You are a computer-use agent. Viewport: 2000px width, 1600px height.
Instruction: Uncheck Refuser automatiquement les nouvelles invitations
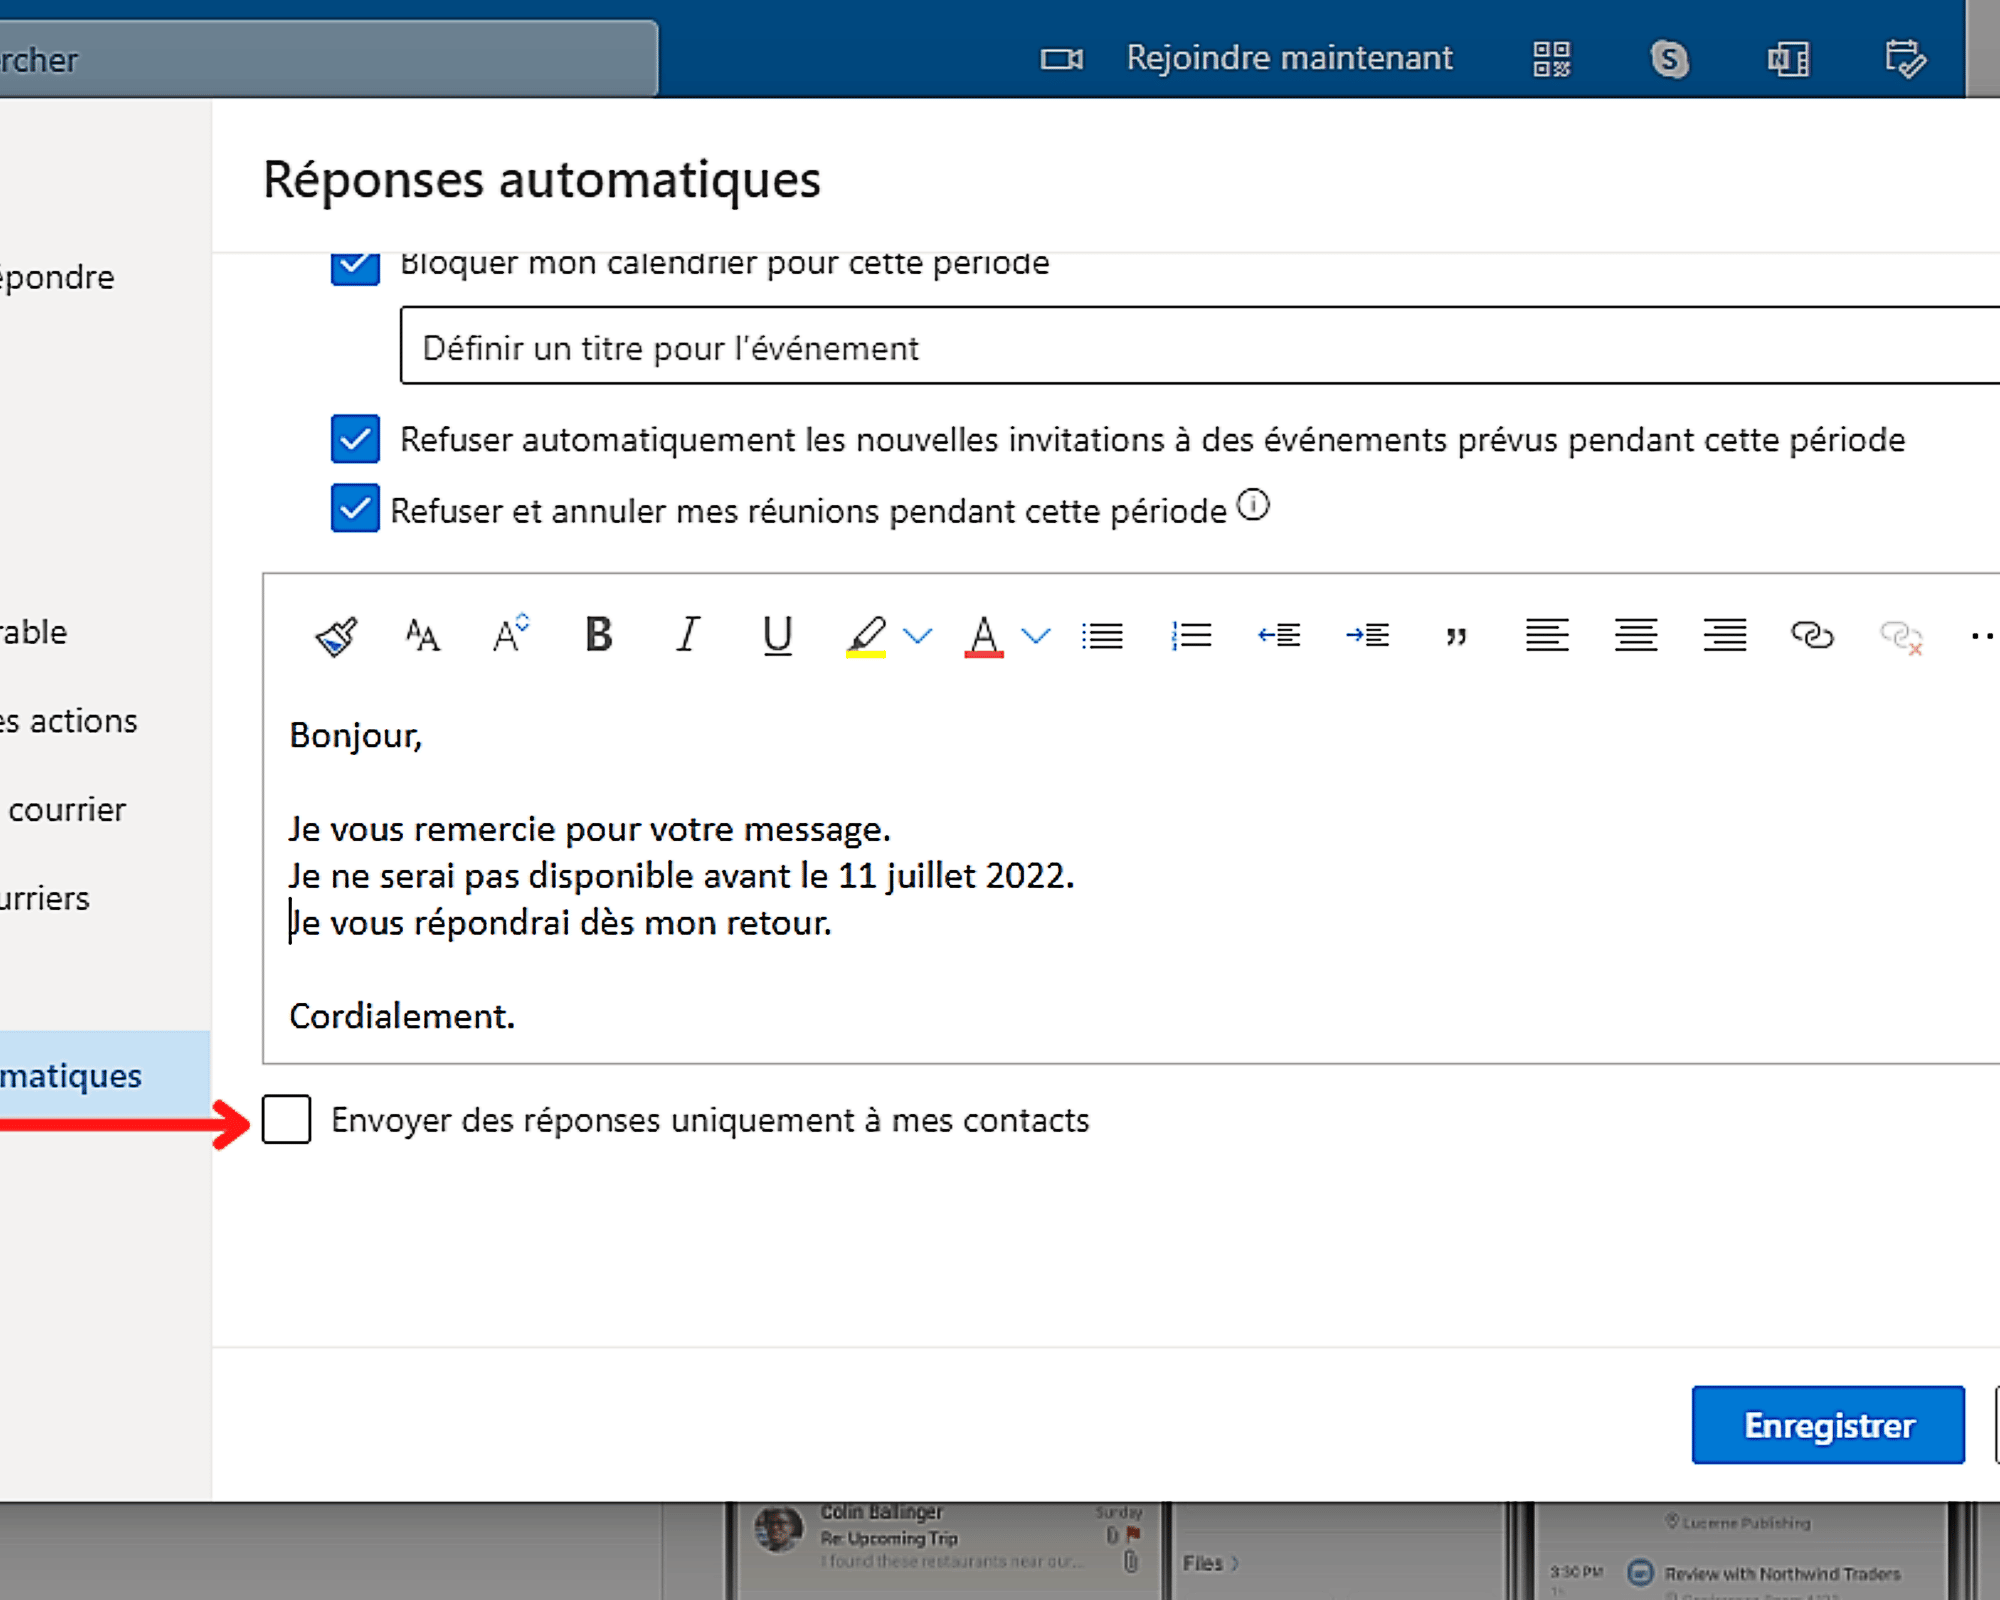[355, 439]
